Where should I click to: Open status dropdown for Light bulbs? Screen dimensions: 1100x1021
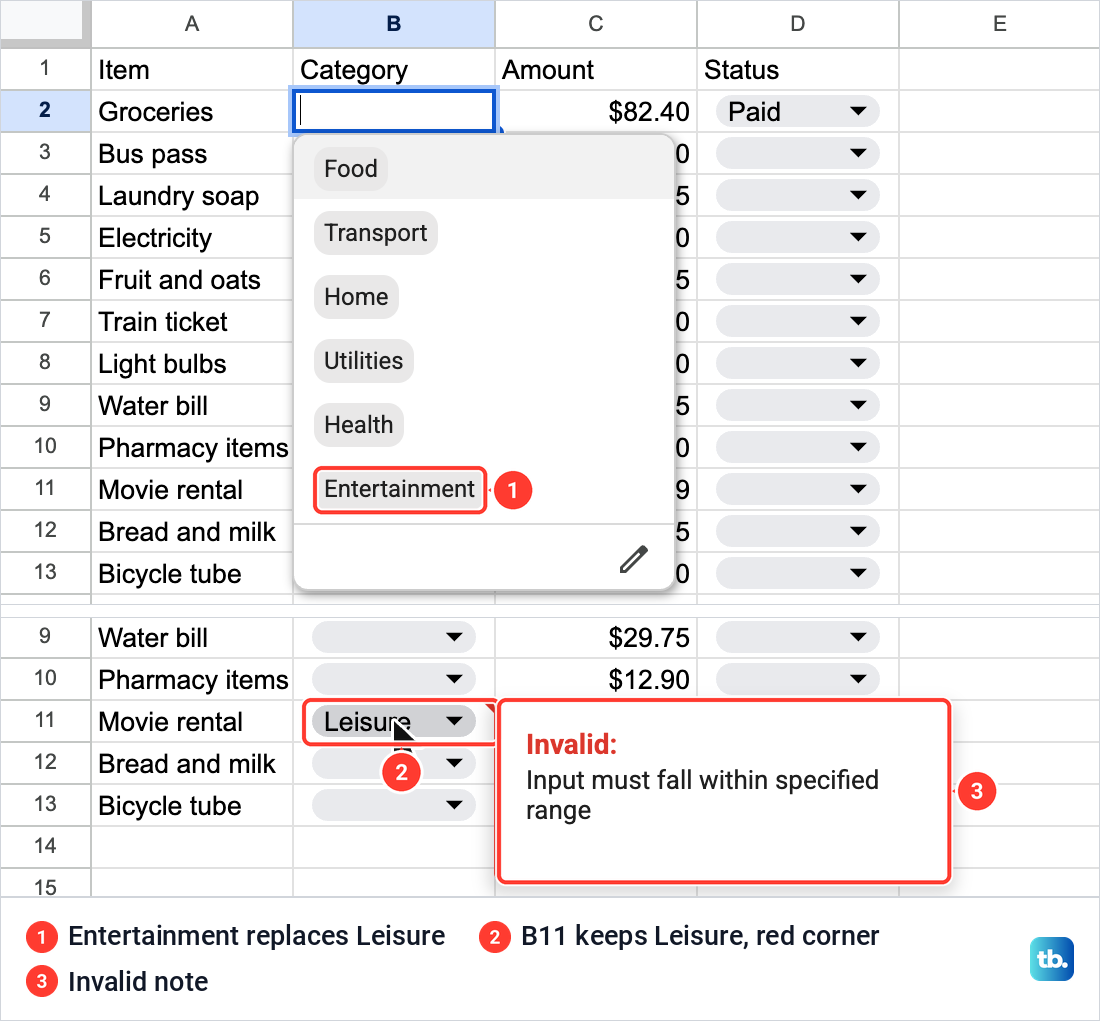coord(797,363)
